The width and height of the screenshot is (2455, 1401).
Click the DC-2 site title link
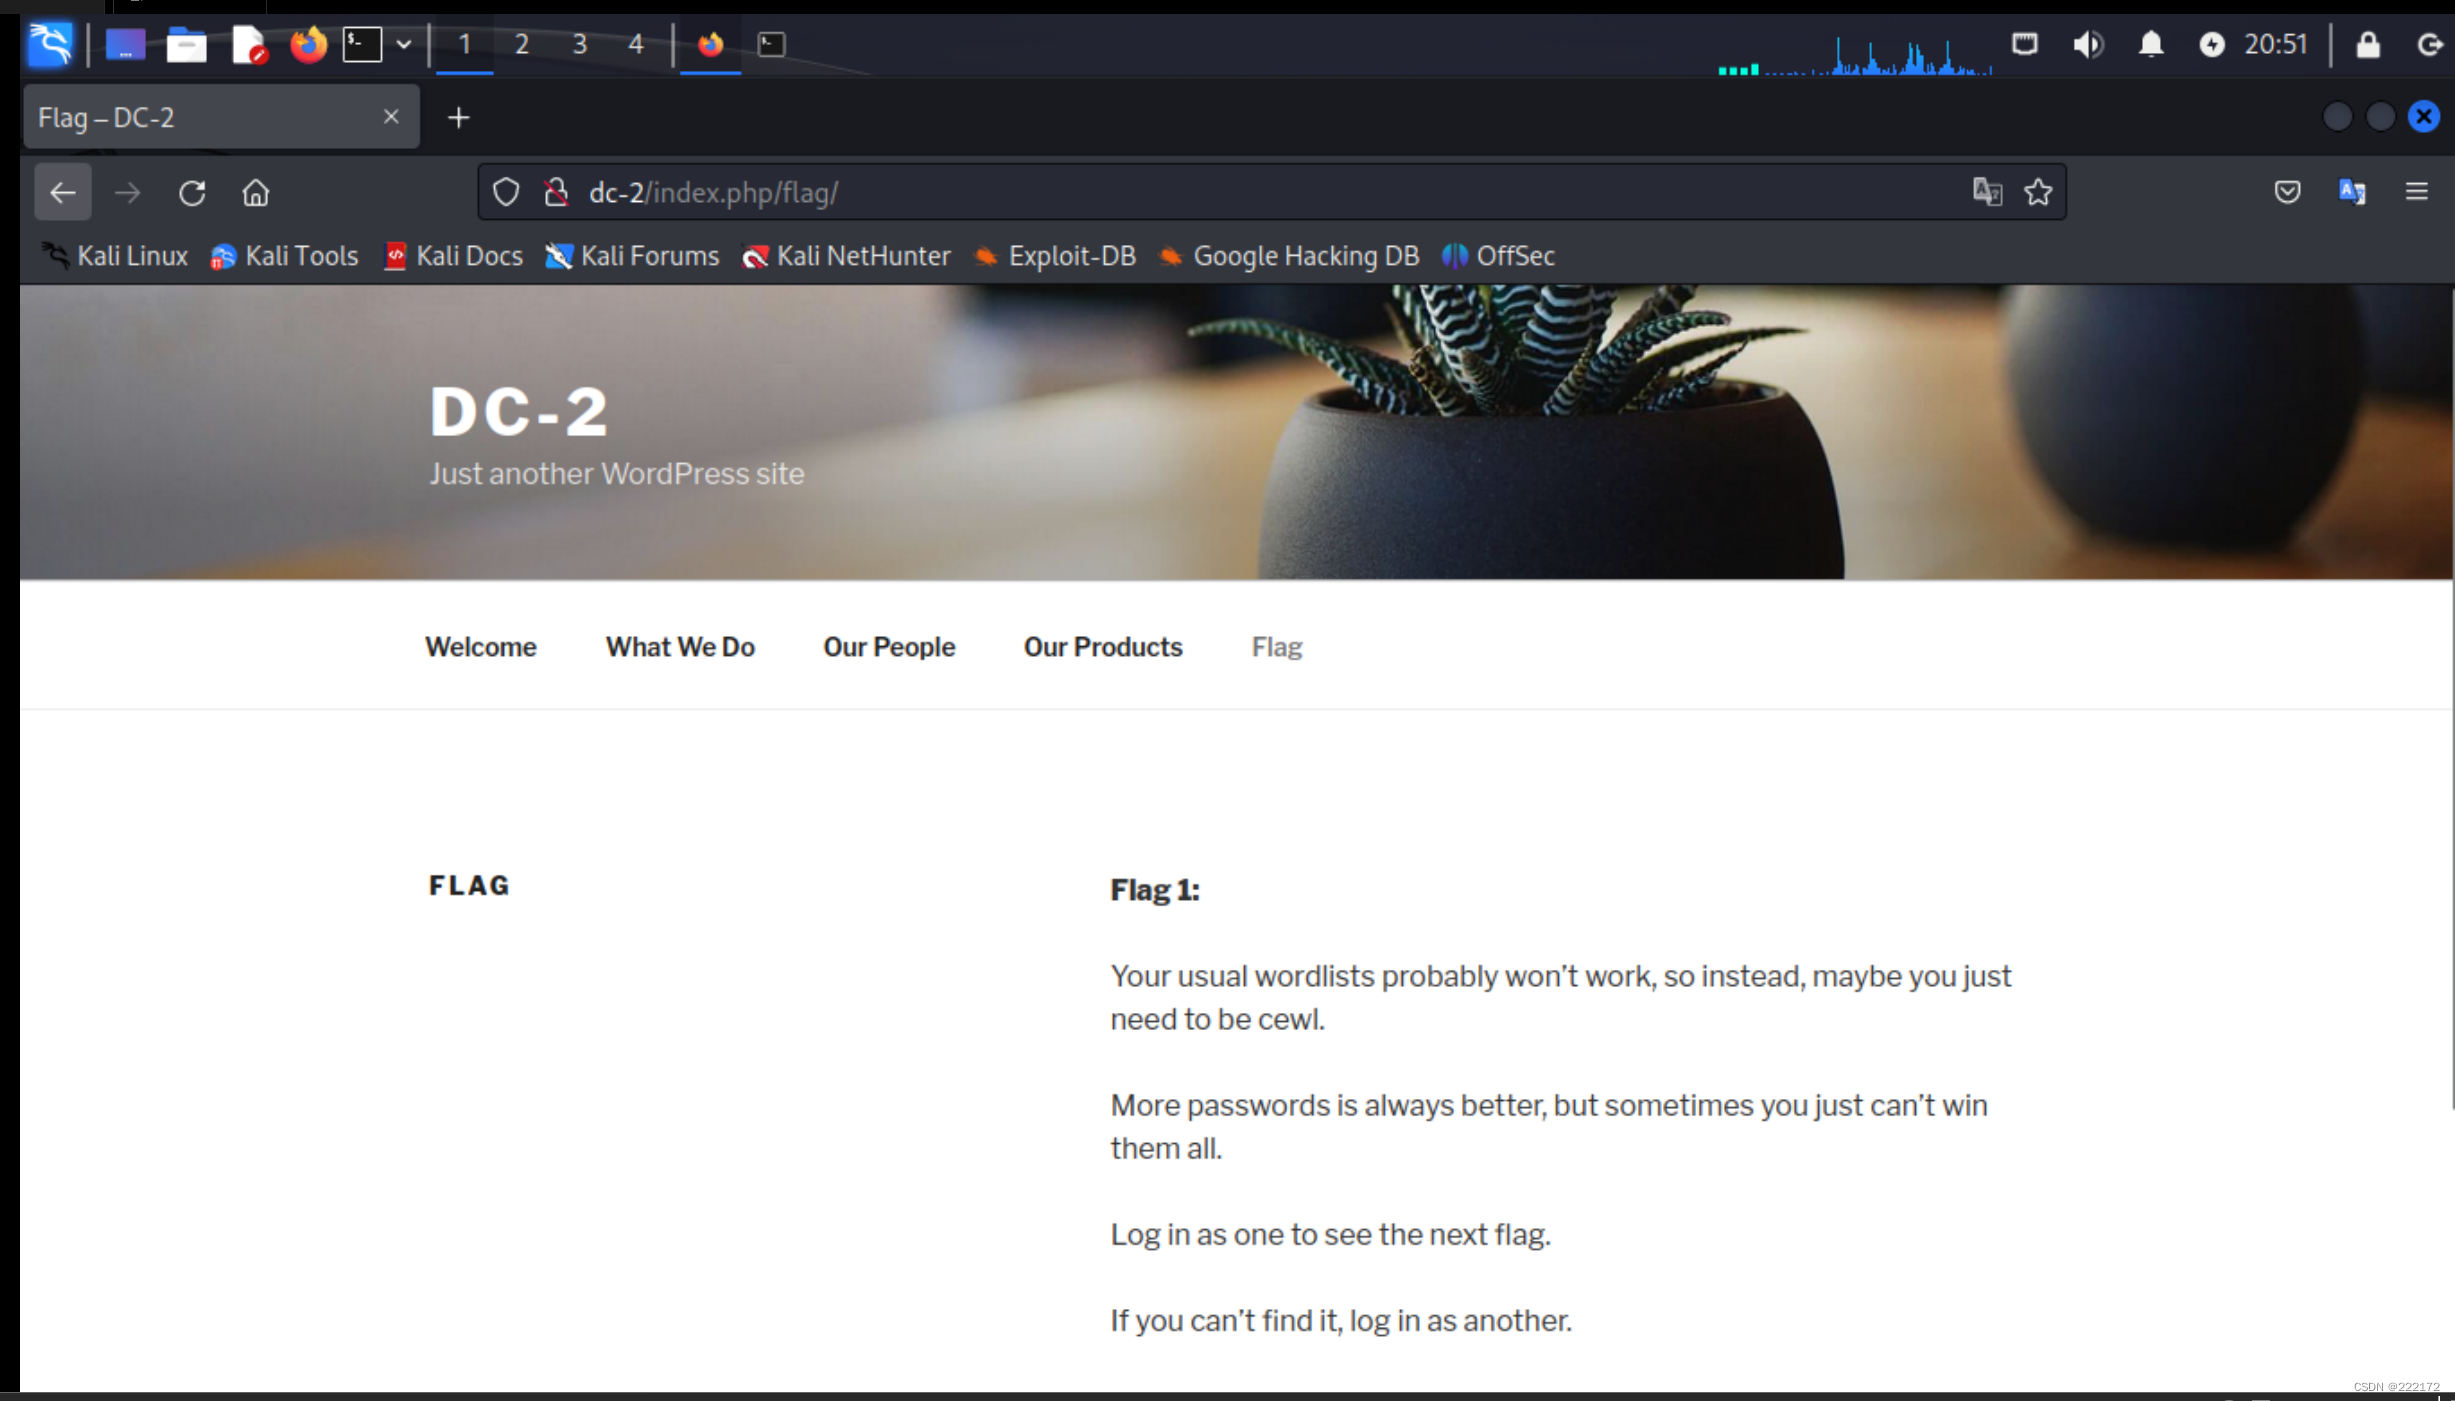tap(519, 412)
